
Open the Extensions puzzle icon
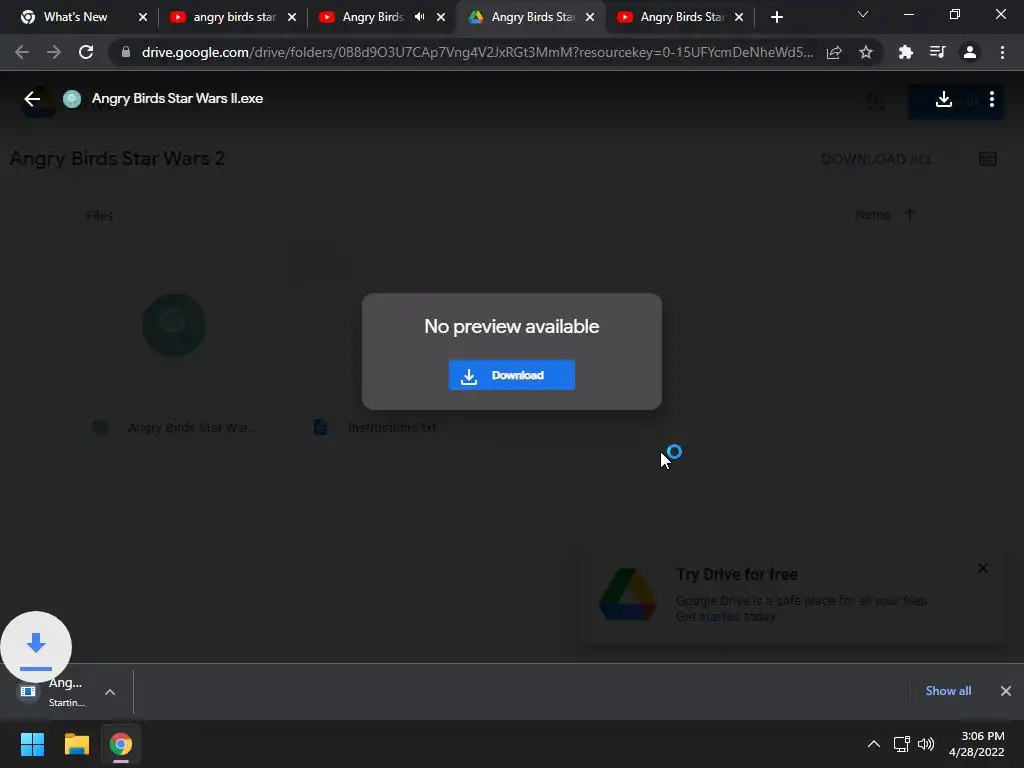point(906,52)
